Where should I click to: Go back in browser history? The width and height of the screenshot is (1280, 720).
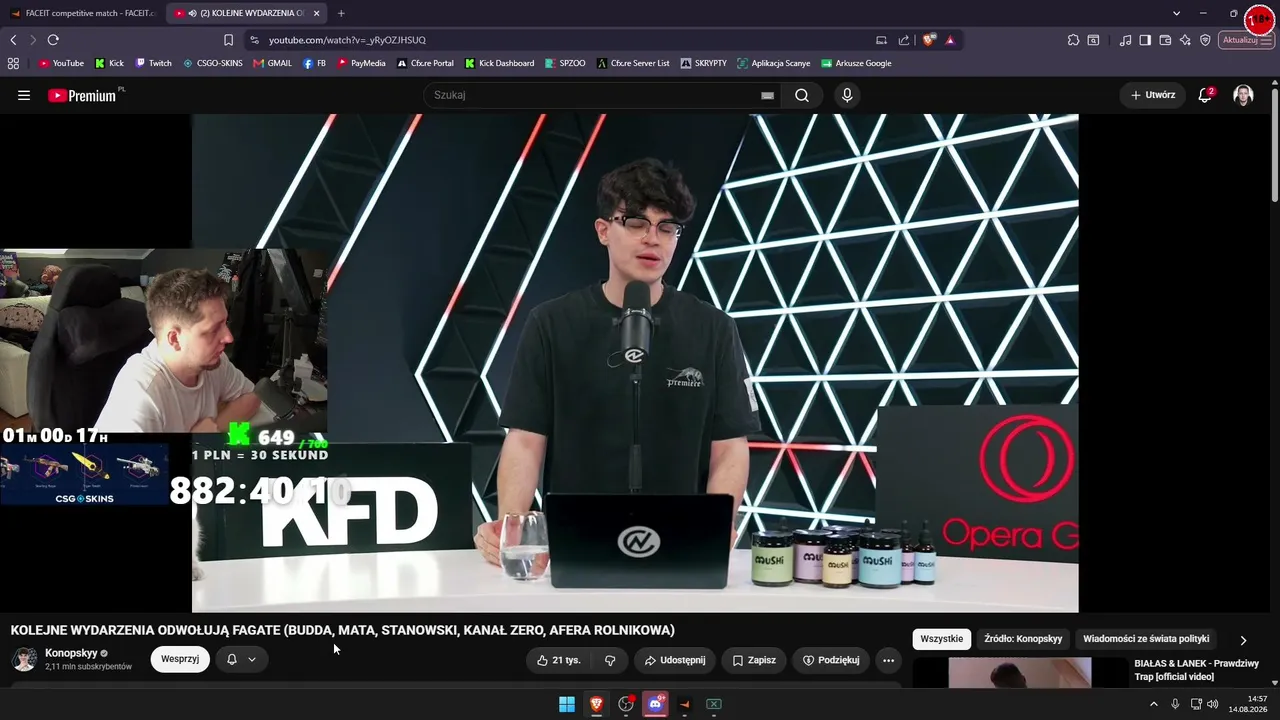[13, 40]
